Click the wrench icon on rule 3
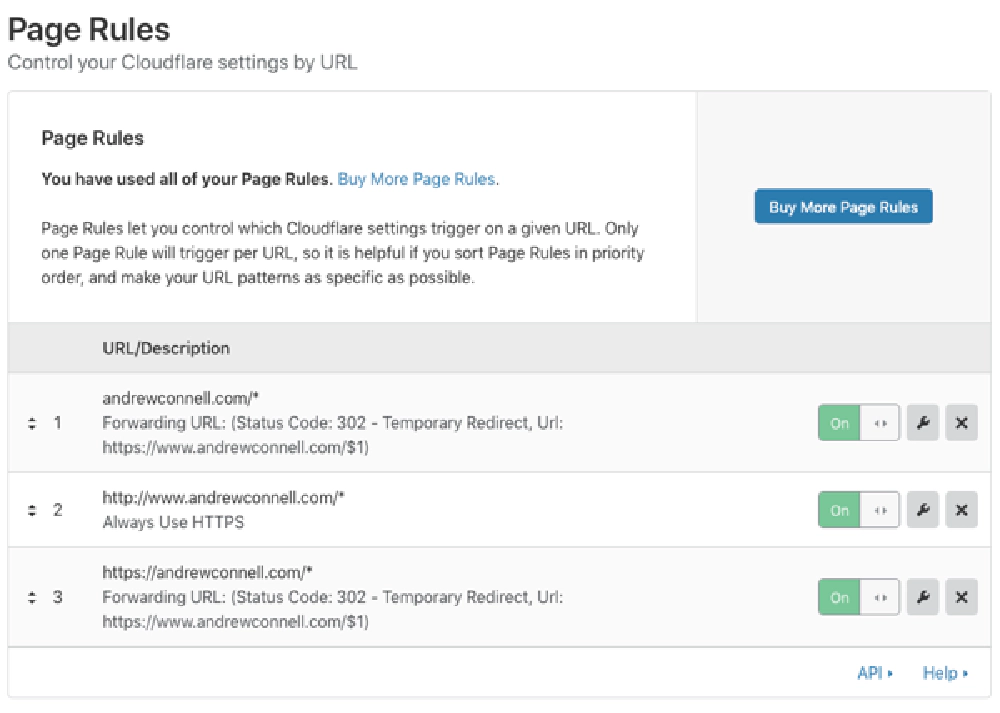This screenshot has width=1000, height=713. 922,597
